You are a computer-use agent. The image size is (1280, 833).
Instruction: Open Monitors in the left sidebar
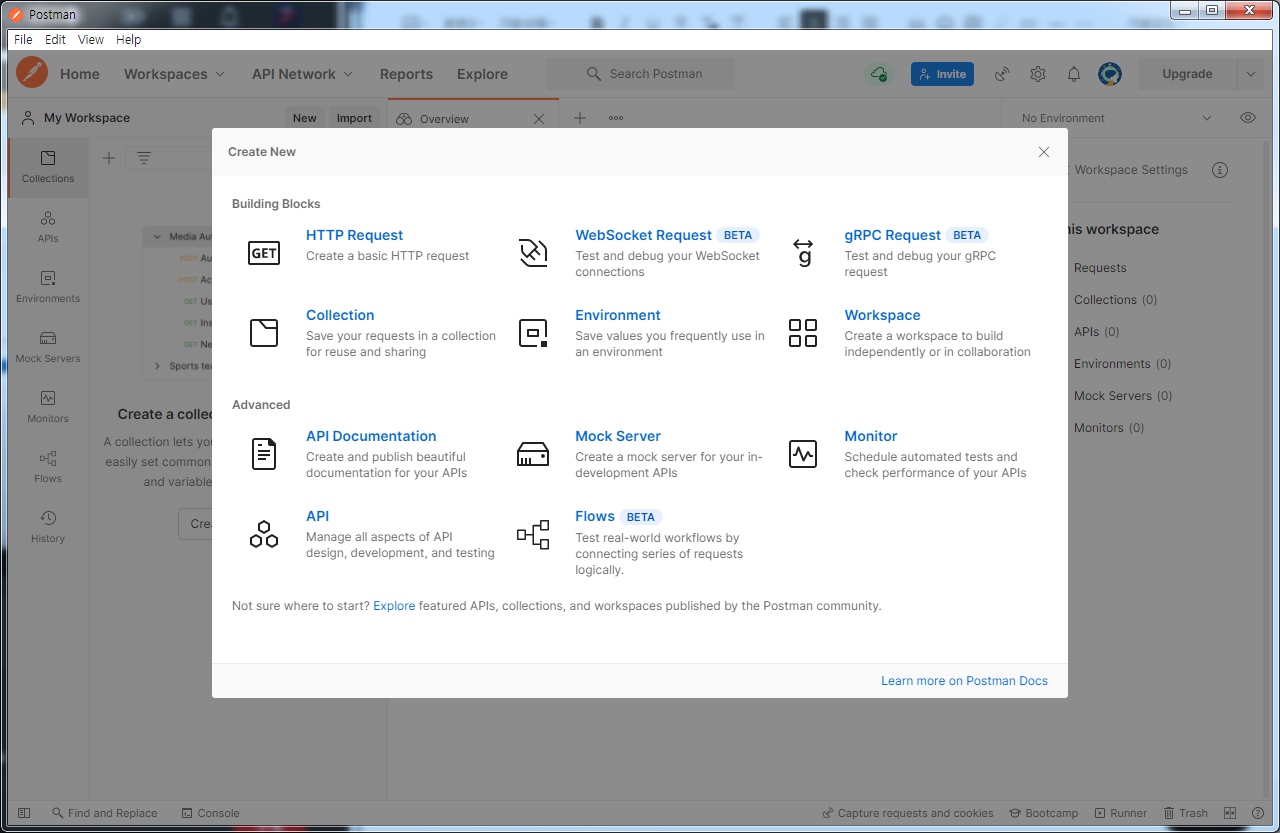click(48, 407)
